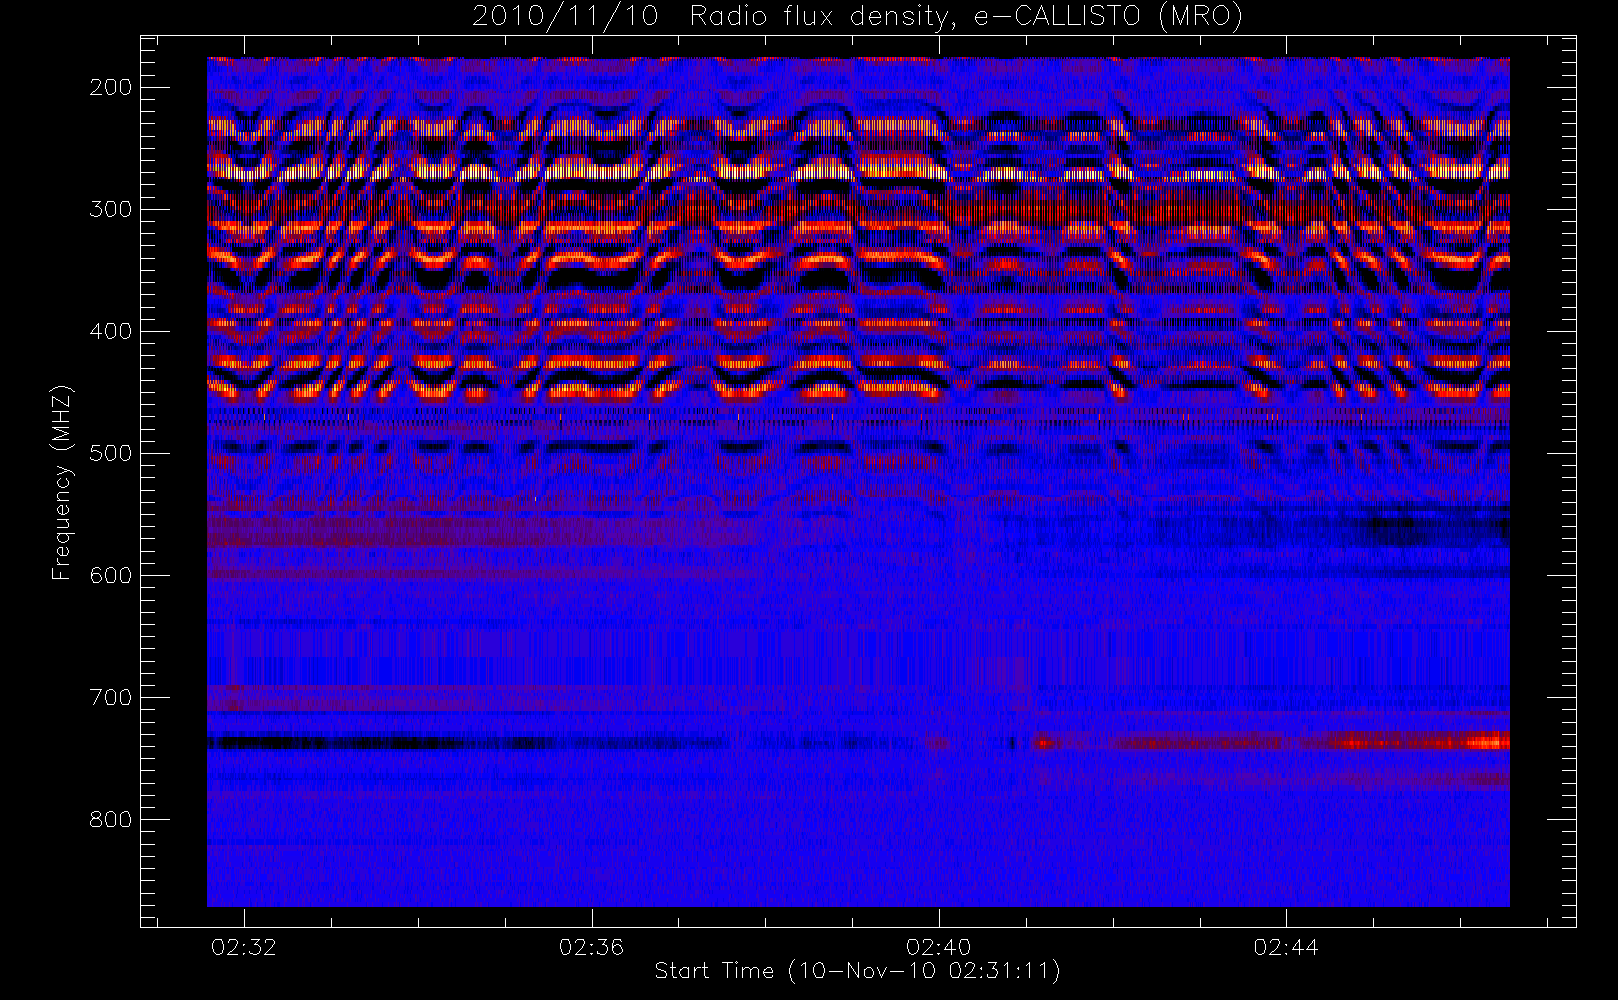Click the 02:32 time tick label
The image size is (1618, 1000).
(244, 947)
